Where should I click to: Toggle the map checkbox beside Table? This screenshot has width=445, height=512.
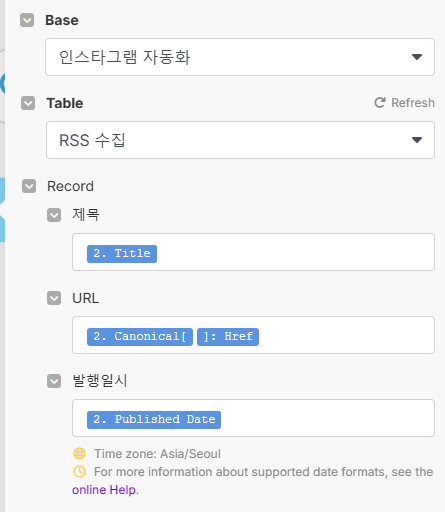pos(28,103)
